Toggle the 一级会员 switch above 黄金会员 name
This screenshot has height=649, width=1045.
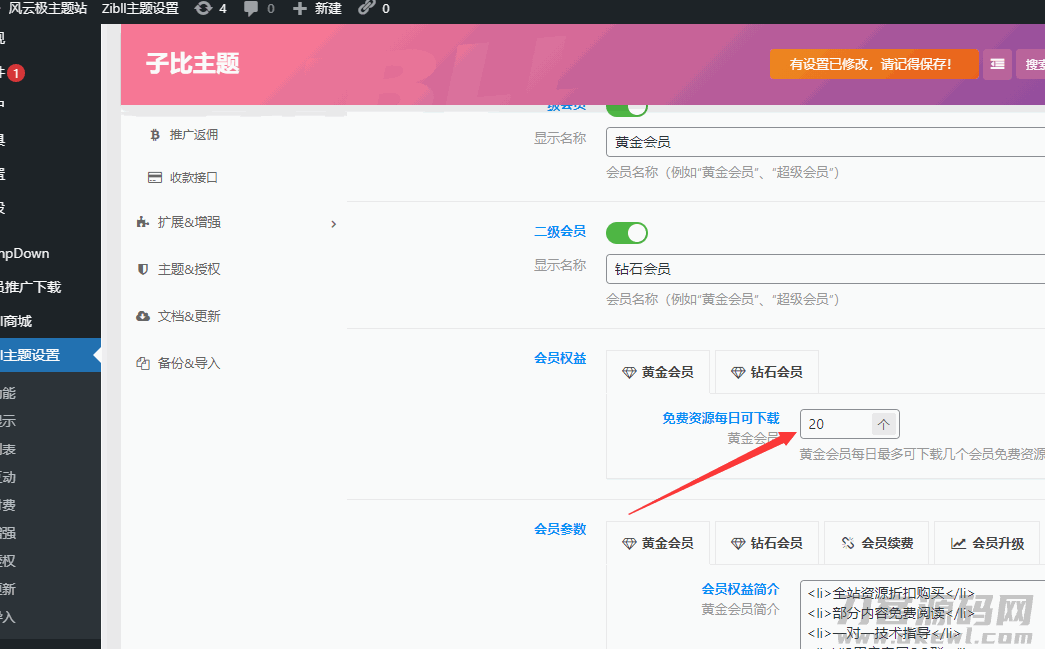(x=627, y=107)
